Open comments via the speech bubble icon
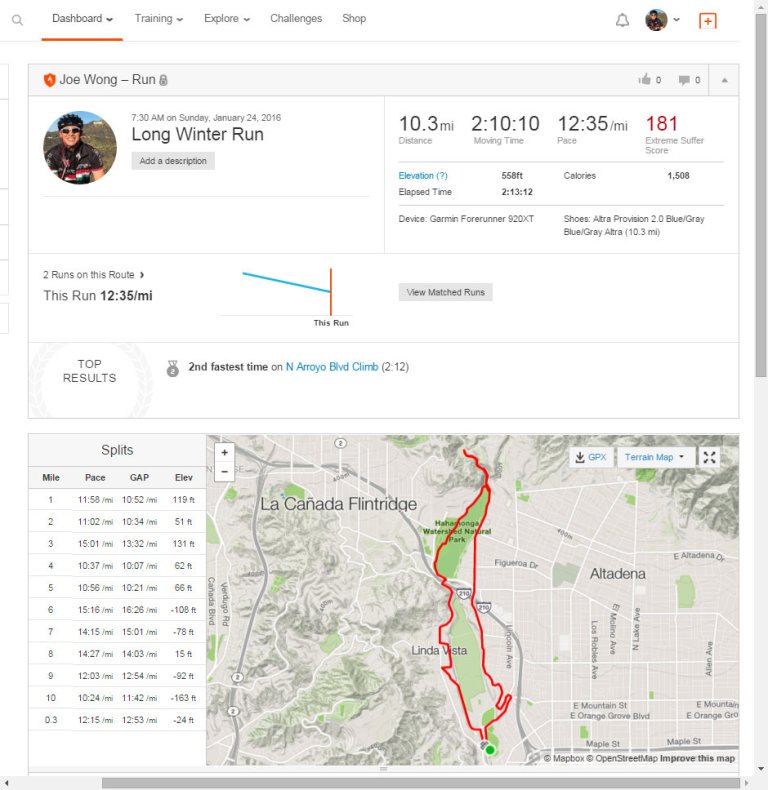 coord(684,80)
